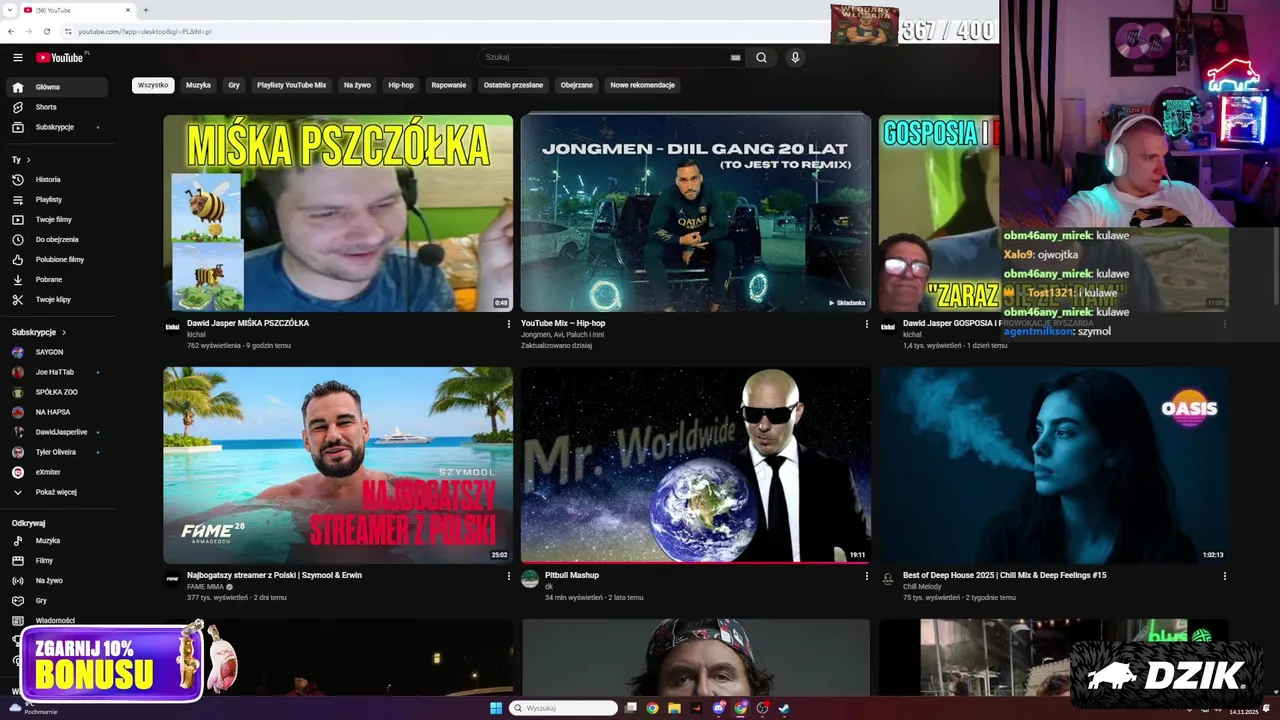Open a new browser tab with plus
Screen dimensions: 1280x720
(x=146, y=10)
